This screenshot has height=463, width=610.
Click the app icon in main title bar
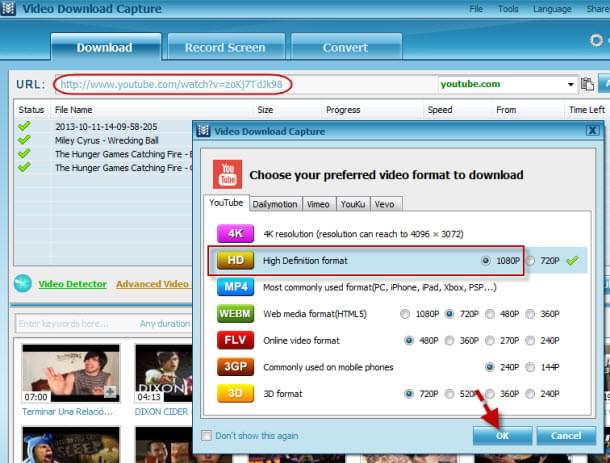click(x=8, y=9)
